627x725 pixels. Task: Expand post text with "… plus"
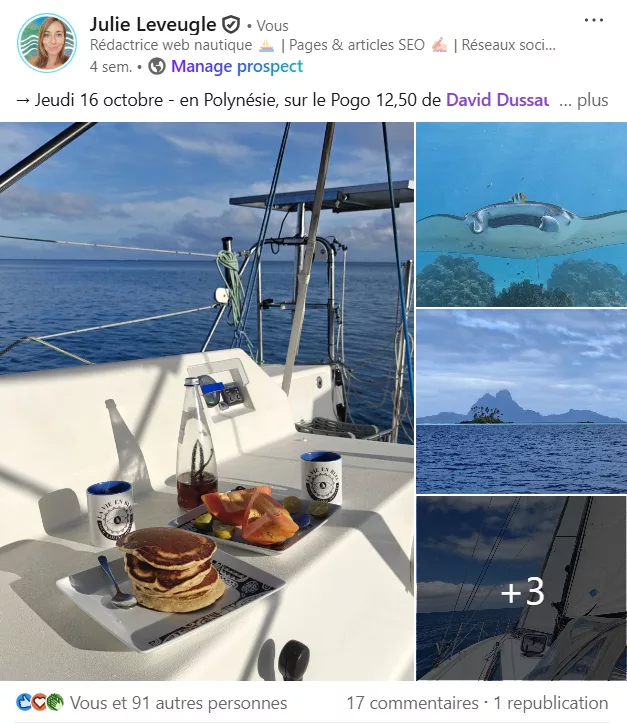click(x=584, y=100)
